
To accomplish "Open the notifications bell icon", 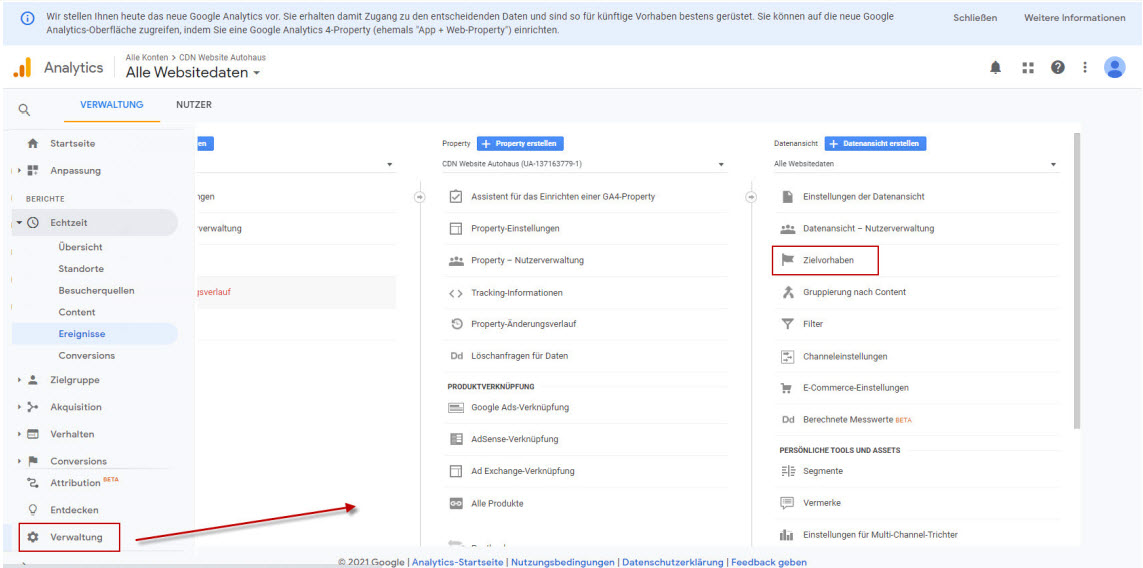I will (x=995, y=68).
